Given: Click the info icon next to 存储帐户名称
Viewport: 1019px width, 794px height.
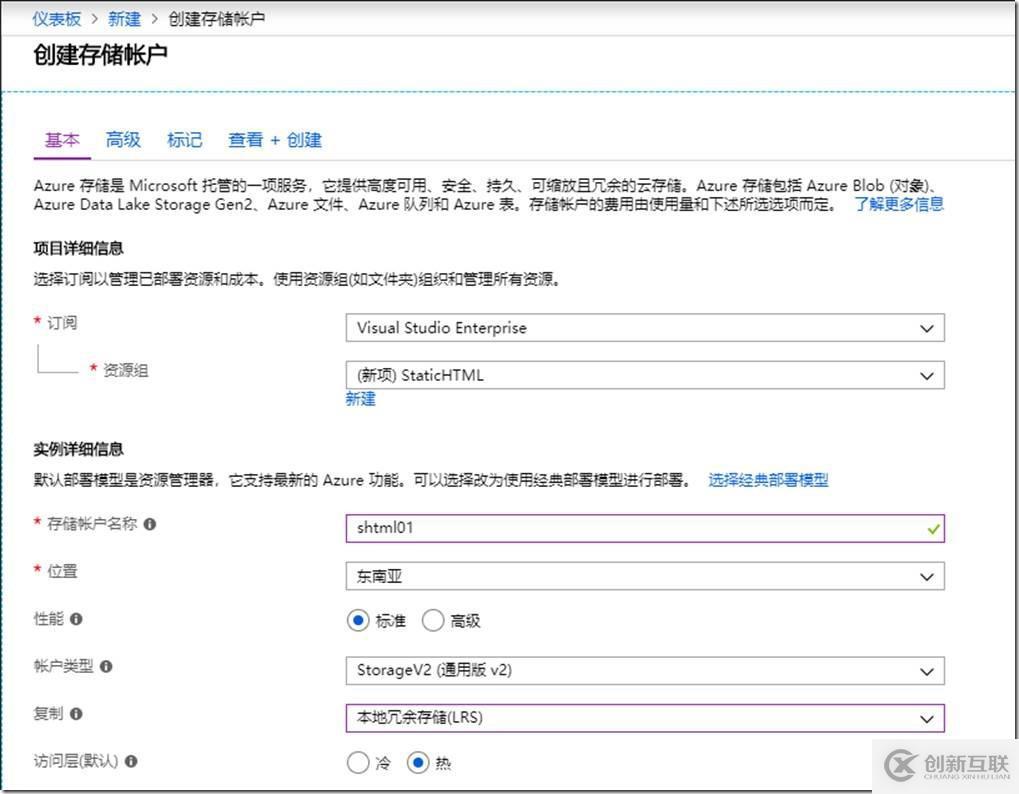Looking at the screenshot, I should [x=149, y=524].
